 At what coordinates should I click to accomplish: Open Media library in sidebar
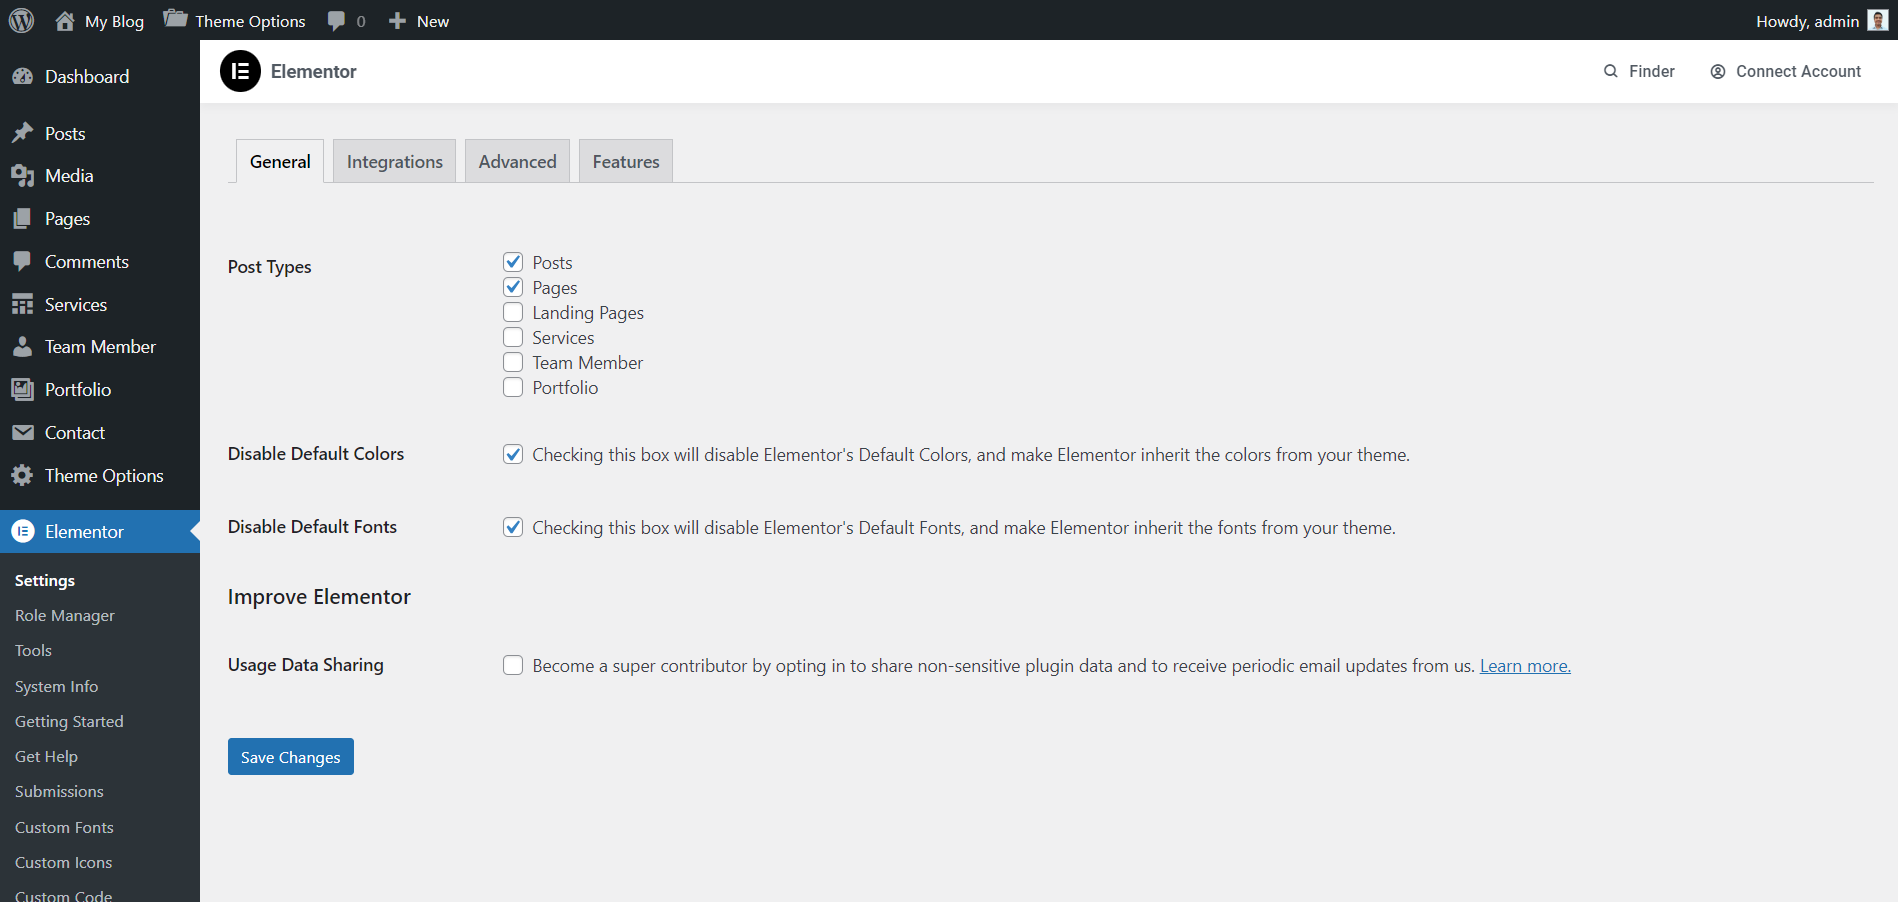click(69, 176)
